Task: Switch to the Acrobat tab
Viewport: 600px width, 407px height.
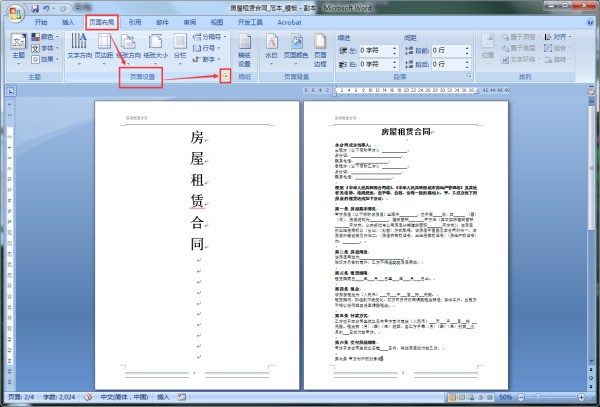Action: [289, 22]
